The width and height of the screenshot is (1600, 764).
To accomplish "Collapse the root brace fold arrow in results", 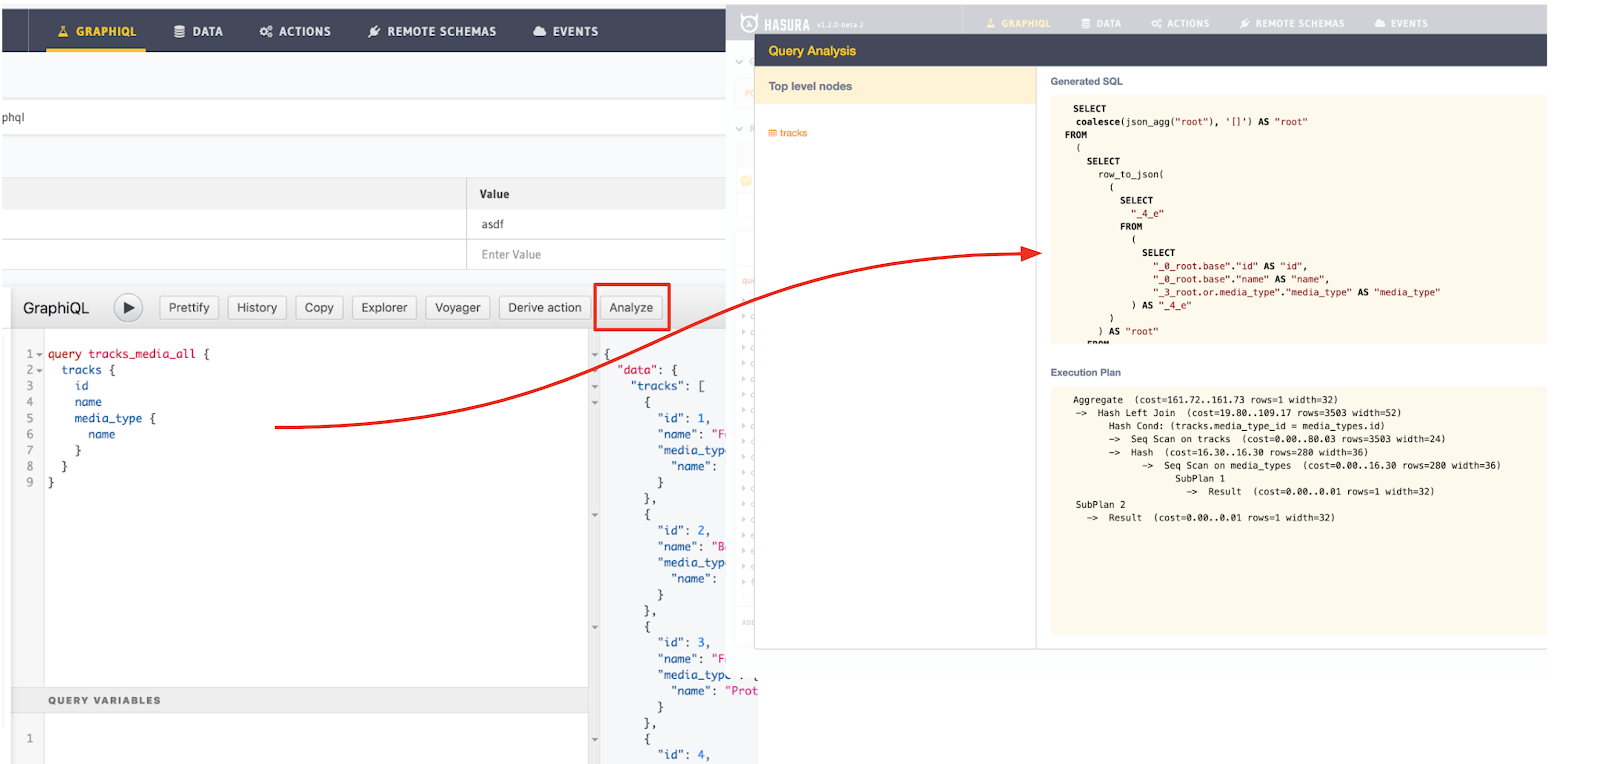I will click(595, 354).
